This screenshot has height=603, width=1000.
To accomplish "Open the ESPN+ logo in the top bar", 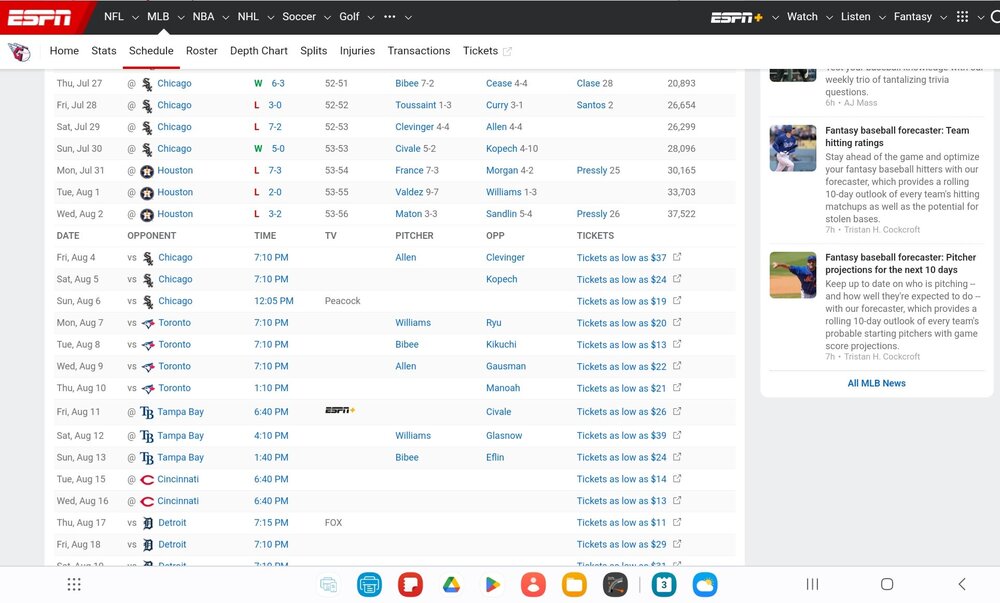I will [x=737, y=17].
